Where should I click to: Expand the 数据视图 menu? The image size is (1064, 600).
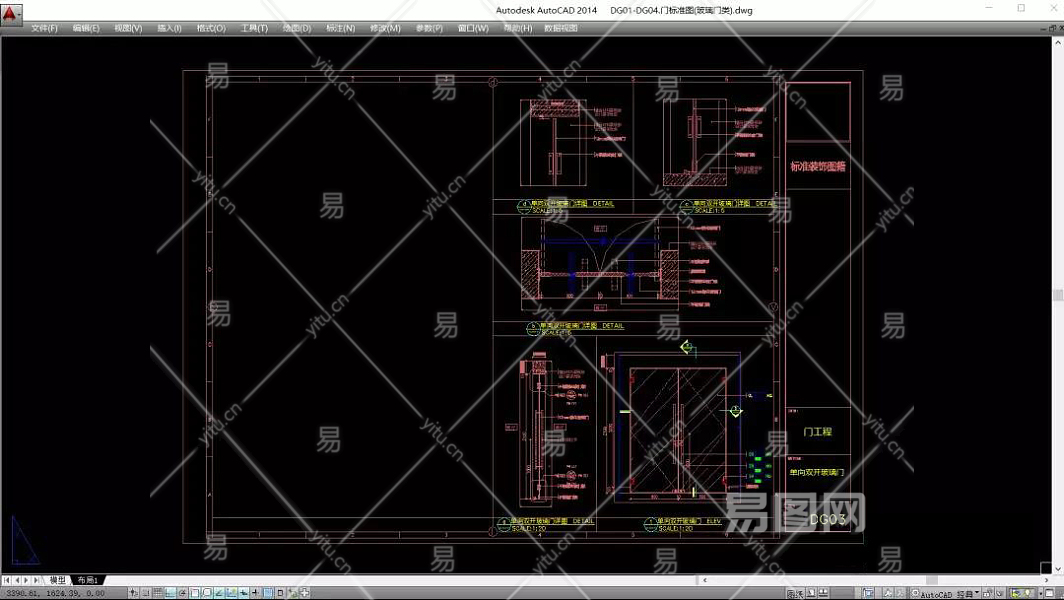pyautogui.click(x=561, y=28)
